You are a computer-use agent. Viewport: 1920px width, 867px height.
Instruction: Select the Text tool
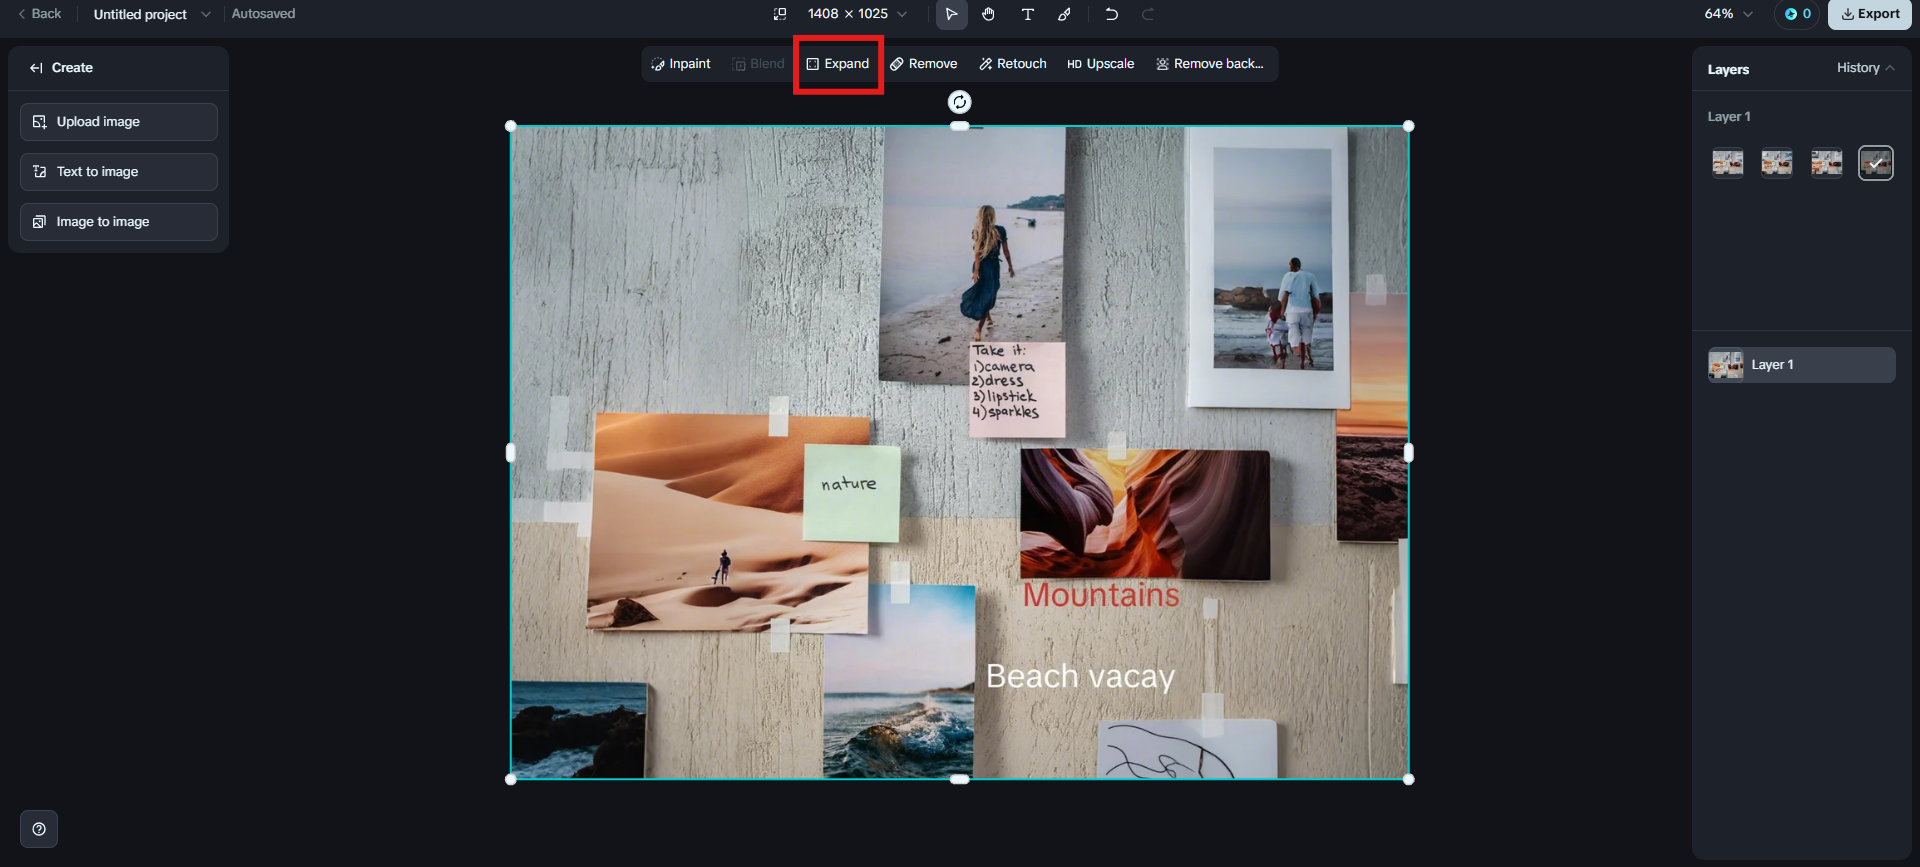(1027, 14)
